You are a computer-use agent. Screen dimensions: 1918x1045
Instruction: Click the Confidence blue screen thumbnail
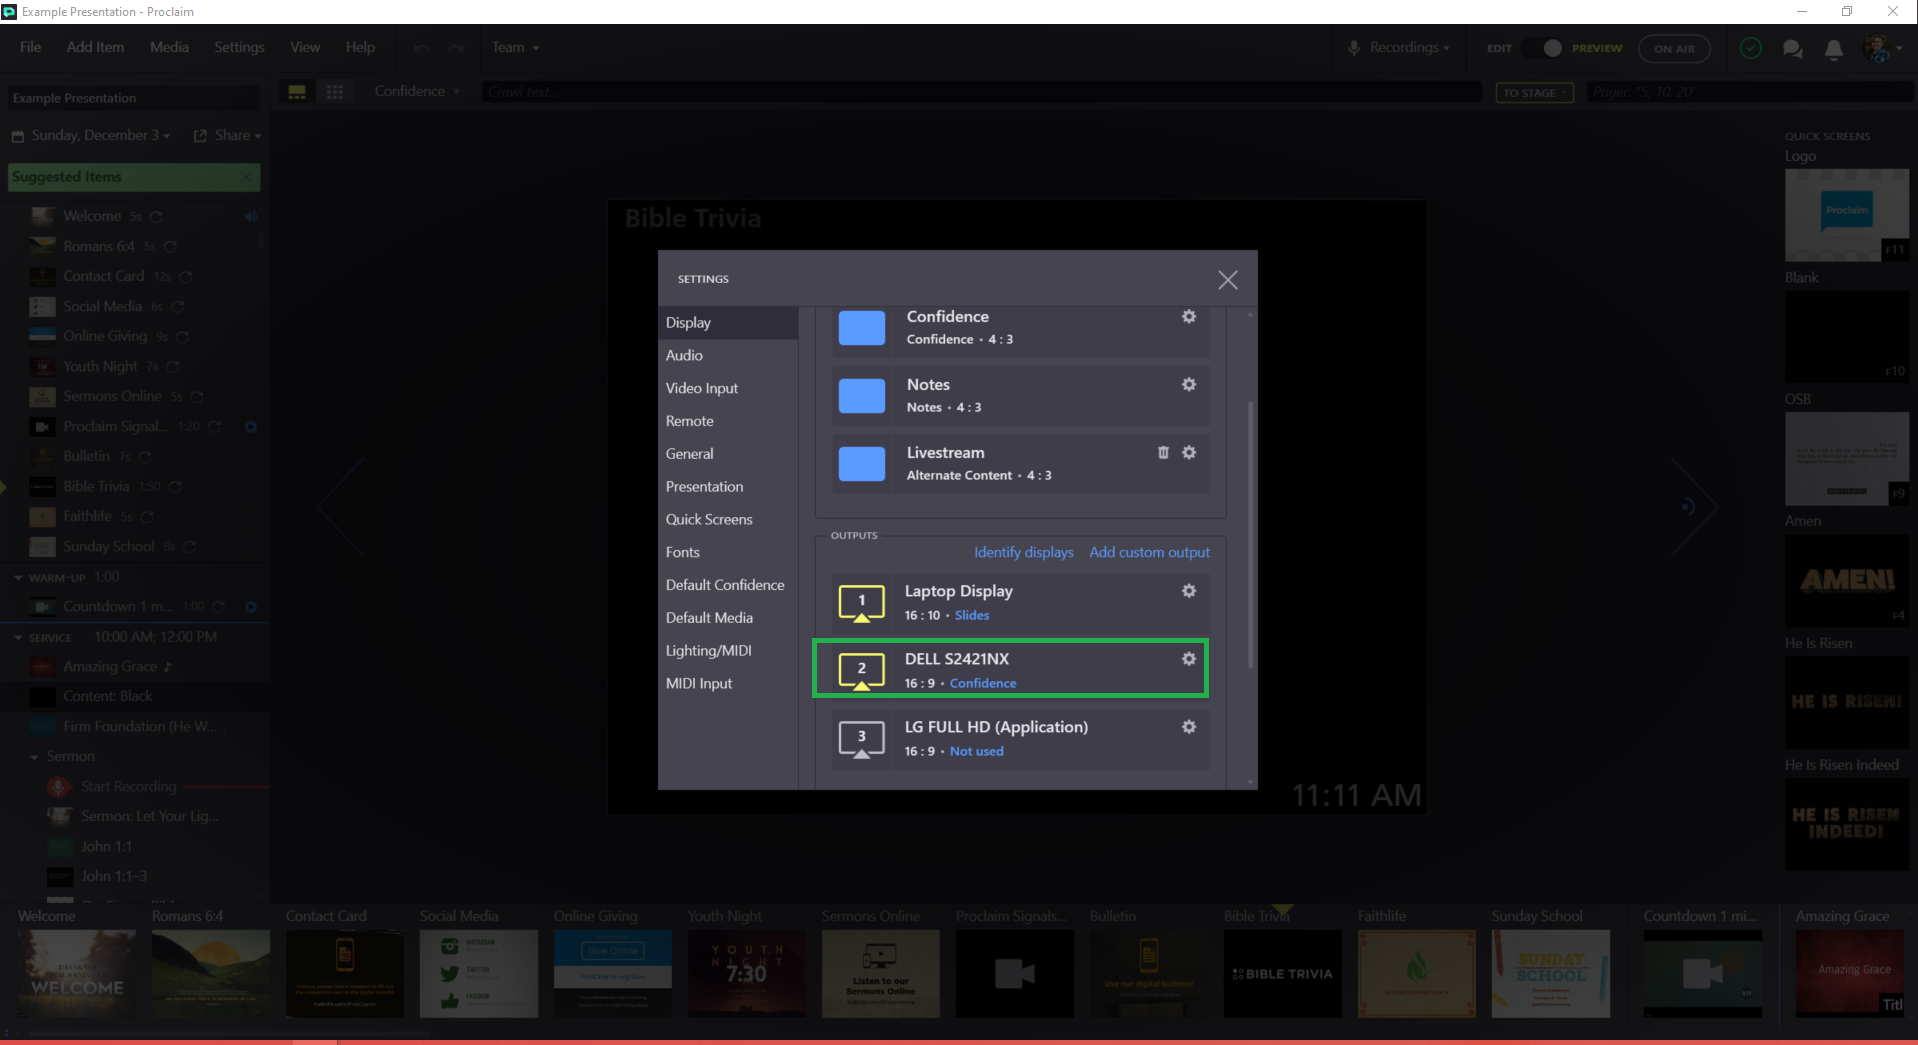pos(861,328)
